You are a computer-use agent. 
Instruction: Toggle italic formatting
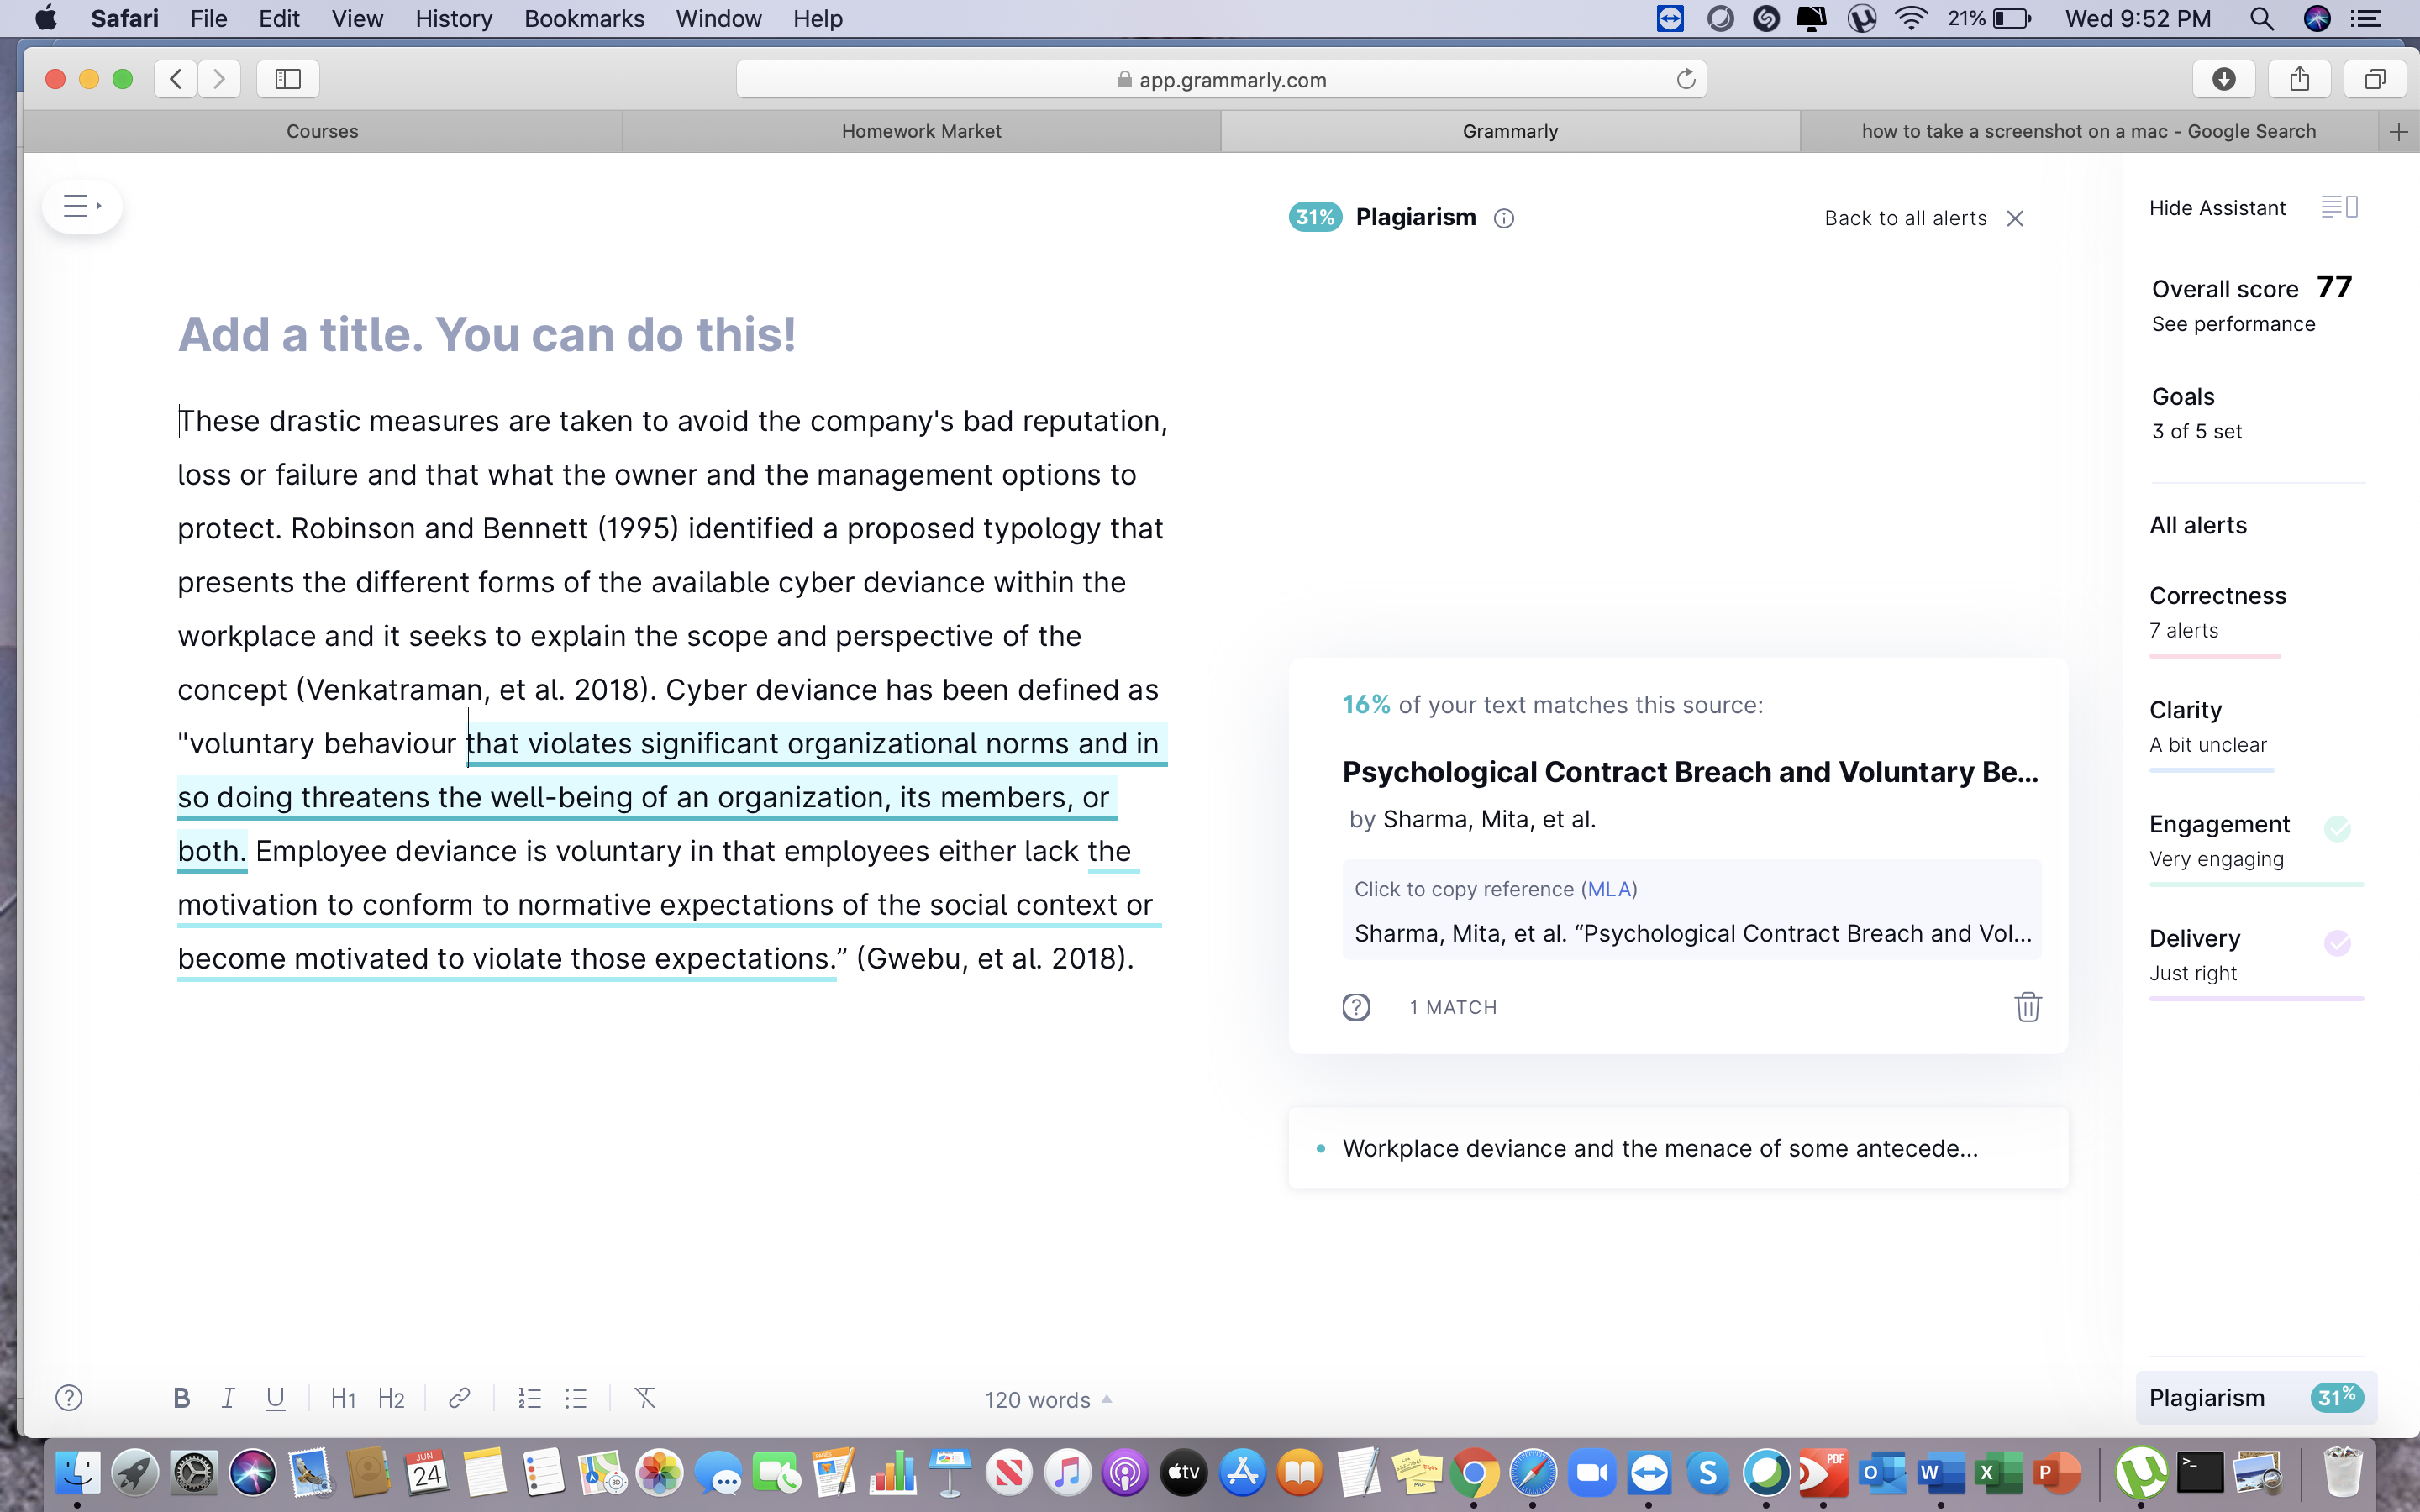pyautogui.click(x=228, y=1398)
